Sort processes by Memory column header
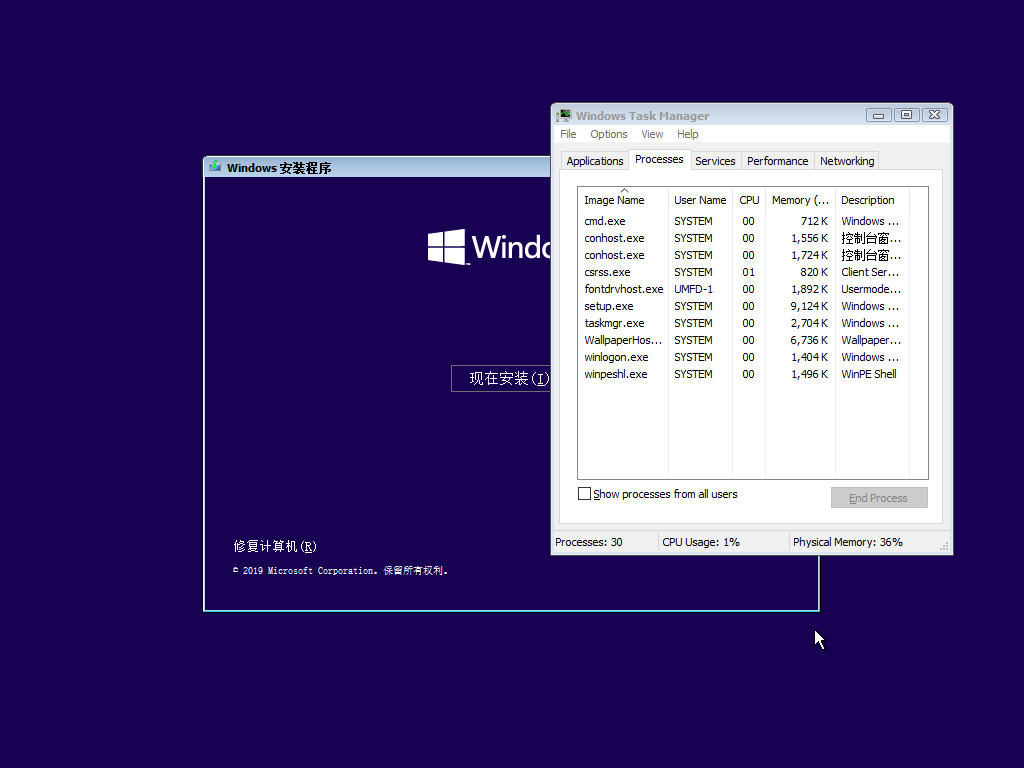Viewport: 1024px width, 768px height. (x=800, y=200)
